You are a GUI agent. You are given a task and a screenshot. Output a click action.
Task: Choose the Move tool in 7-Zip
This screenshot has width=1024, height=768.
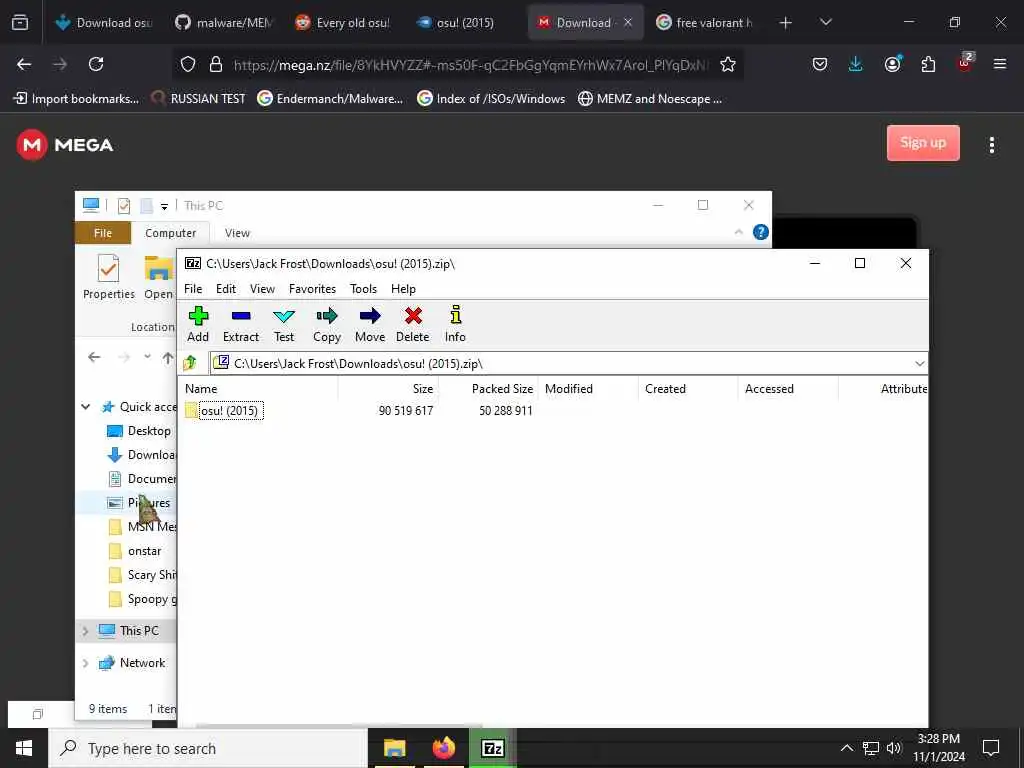point(370,324)
